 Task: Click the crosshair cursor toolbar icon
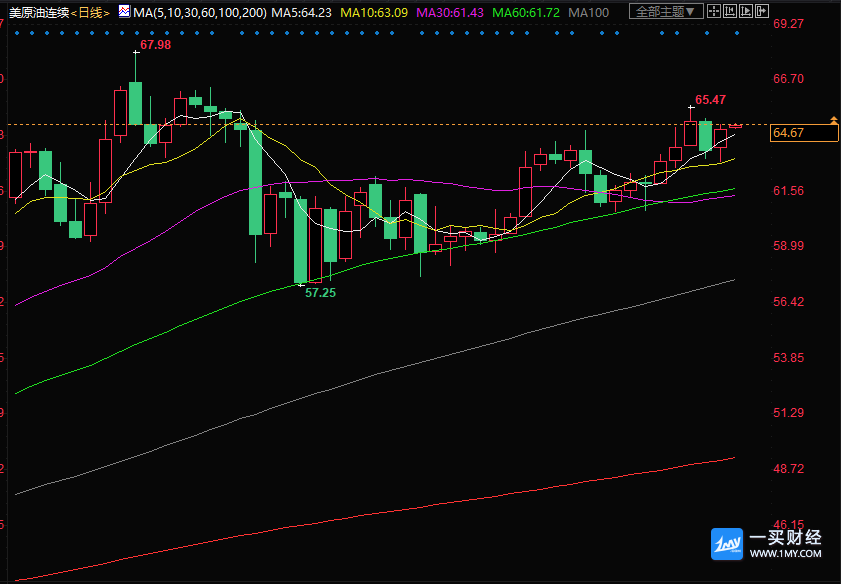pos(713,11)
